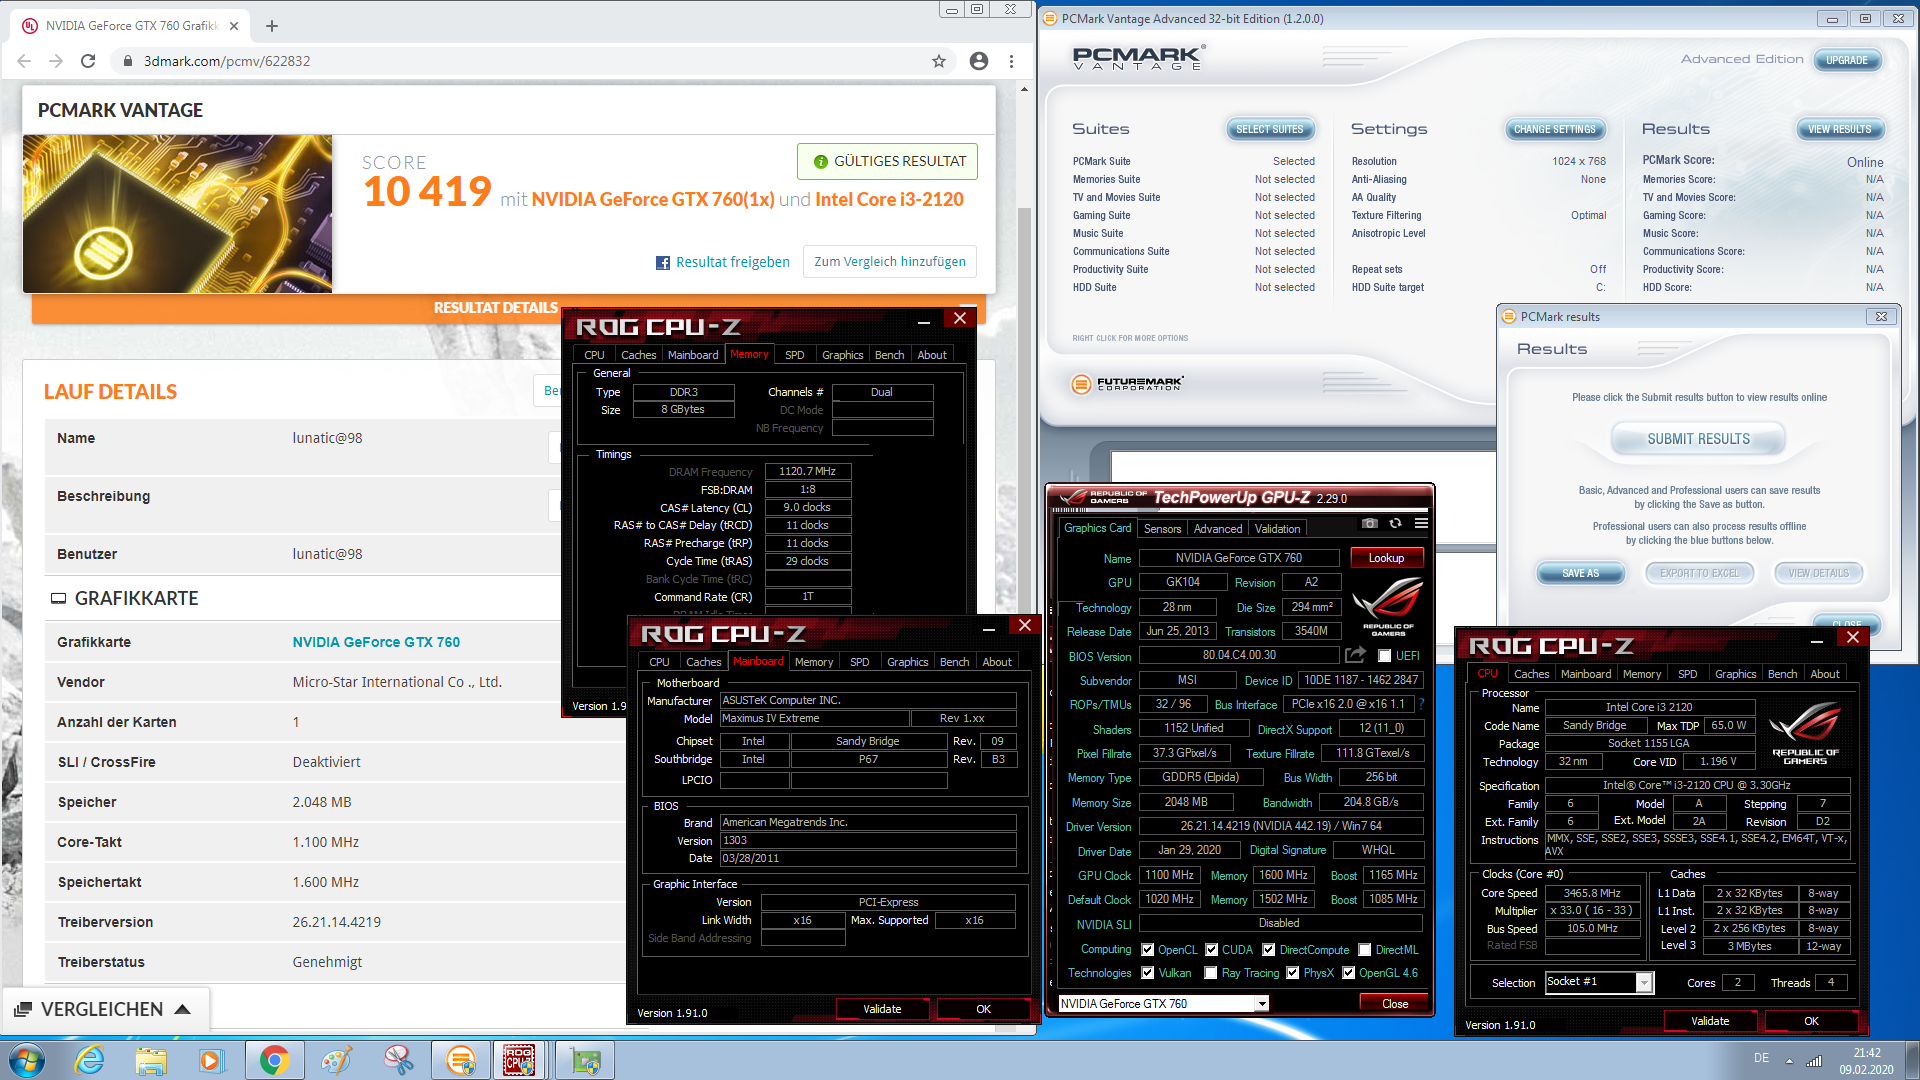This screenshot has width=1920, height=1080.
Task: Click CHANGE SETTINGS in PCMark Vantage
Action: 1554,129
